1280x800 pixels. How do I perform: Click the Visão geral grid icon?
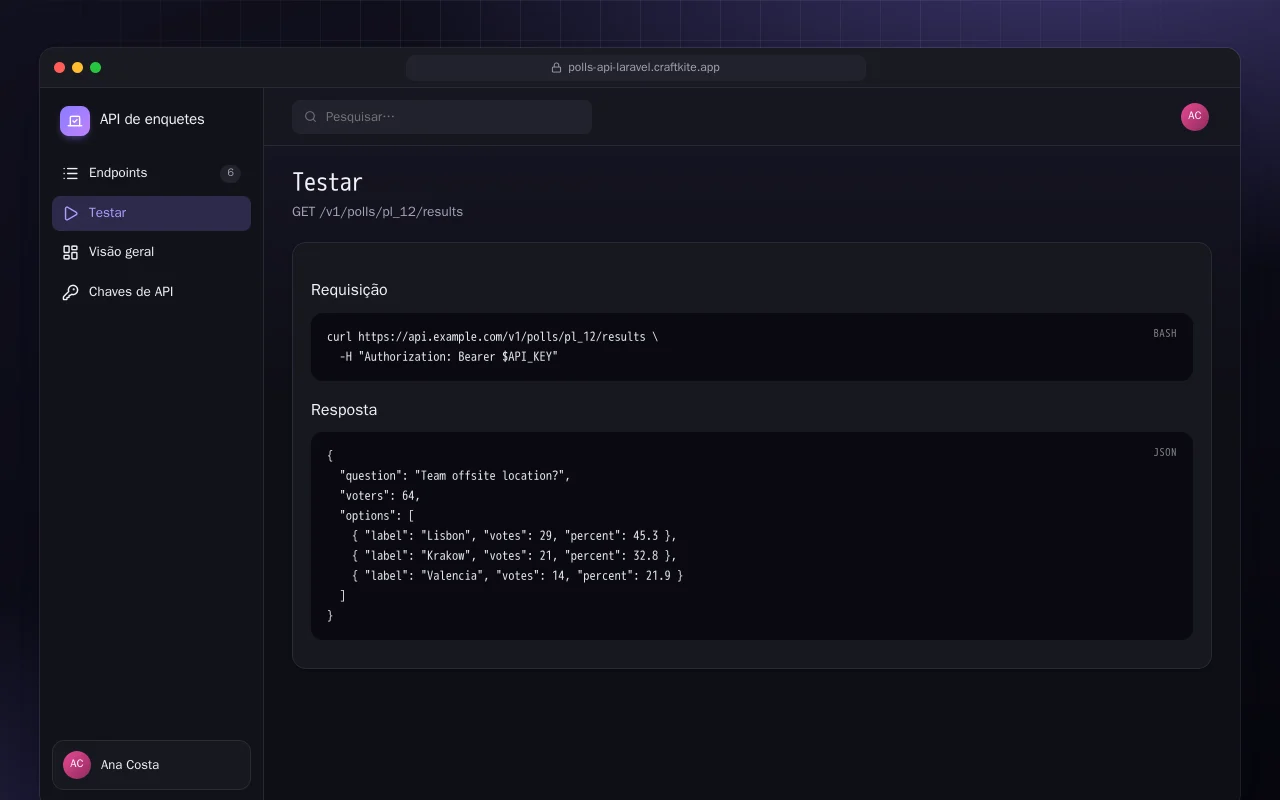(x=70, y=252)
